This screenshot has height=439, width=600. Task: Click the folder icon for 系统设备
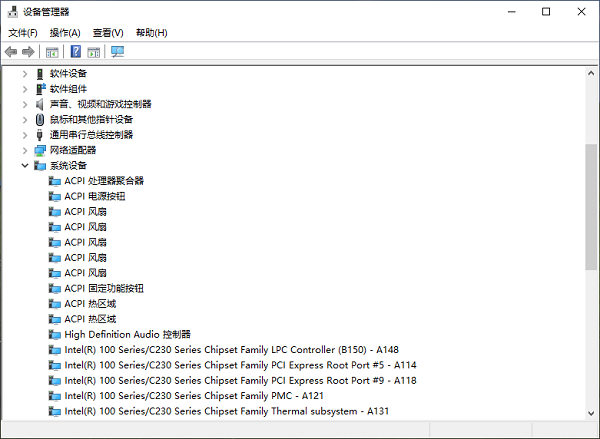point(40,166)
